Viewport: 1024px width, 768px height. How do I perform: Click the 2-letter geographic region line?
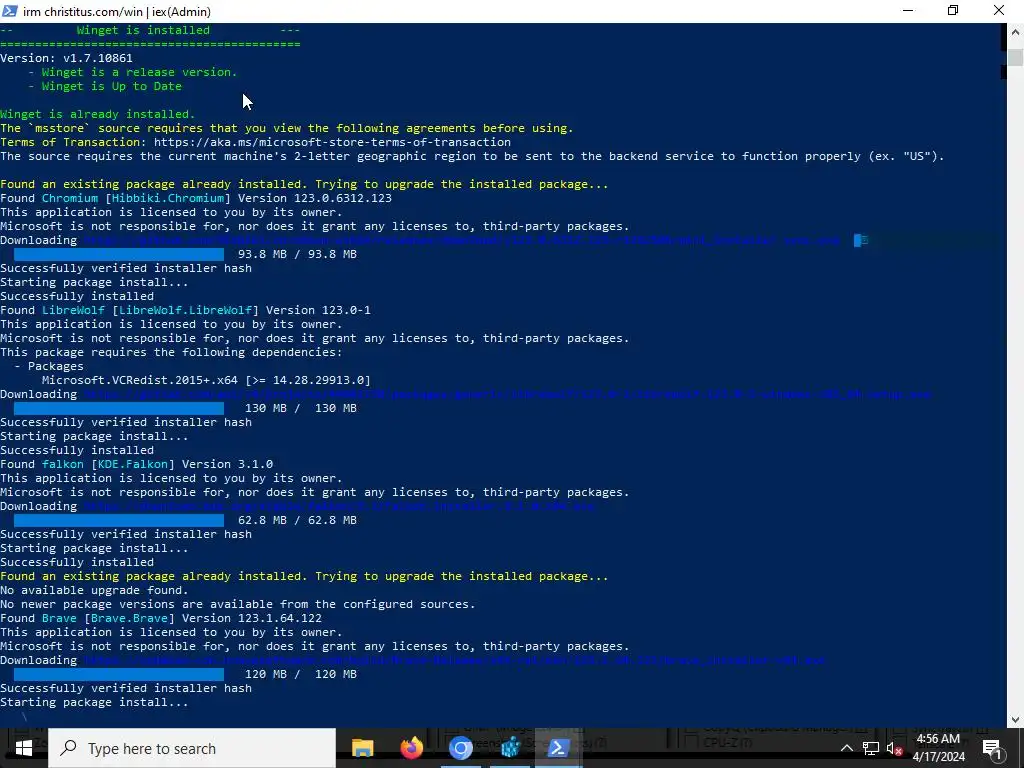pyautogui.click(x=472, y=156)
